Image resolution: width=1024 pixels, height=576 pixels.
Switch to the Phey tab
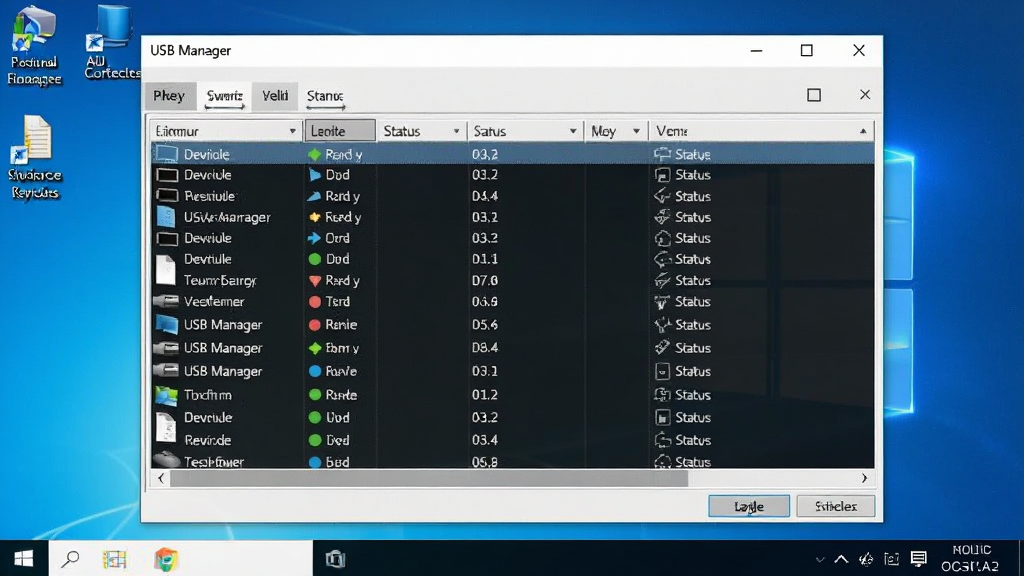169,96
